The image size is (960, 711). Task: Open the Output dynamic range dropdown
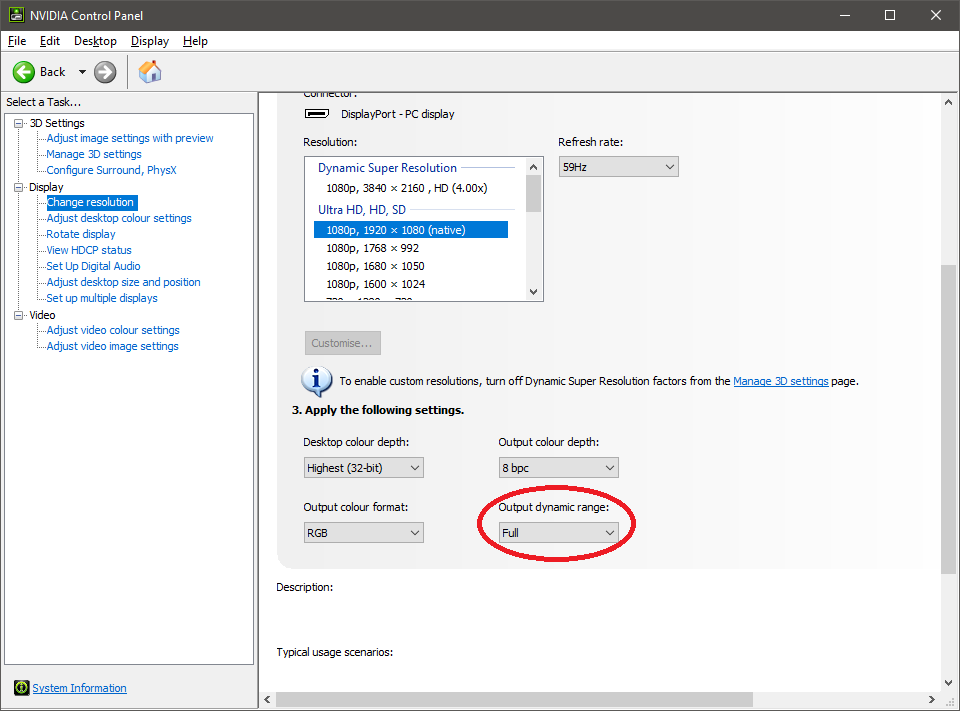558,533
